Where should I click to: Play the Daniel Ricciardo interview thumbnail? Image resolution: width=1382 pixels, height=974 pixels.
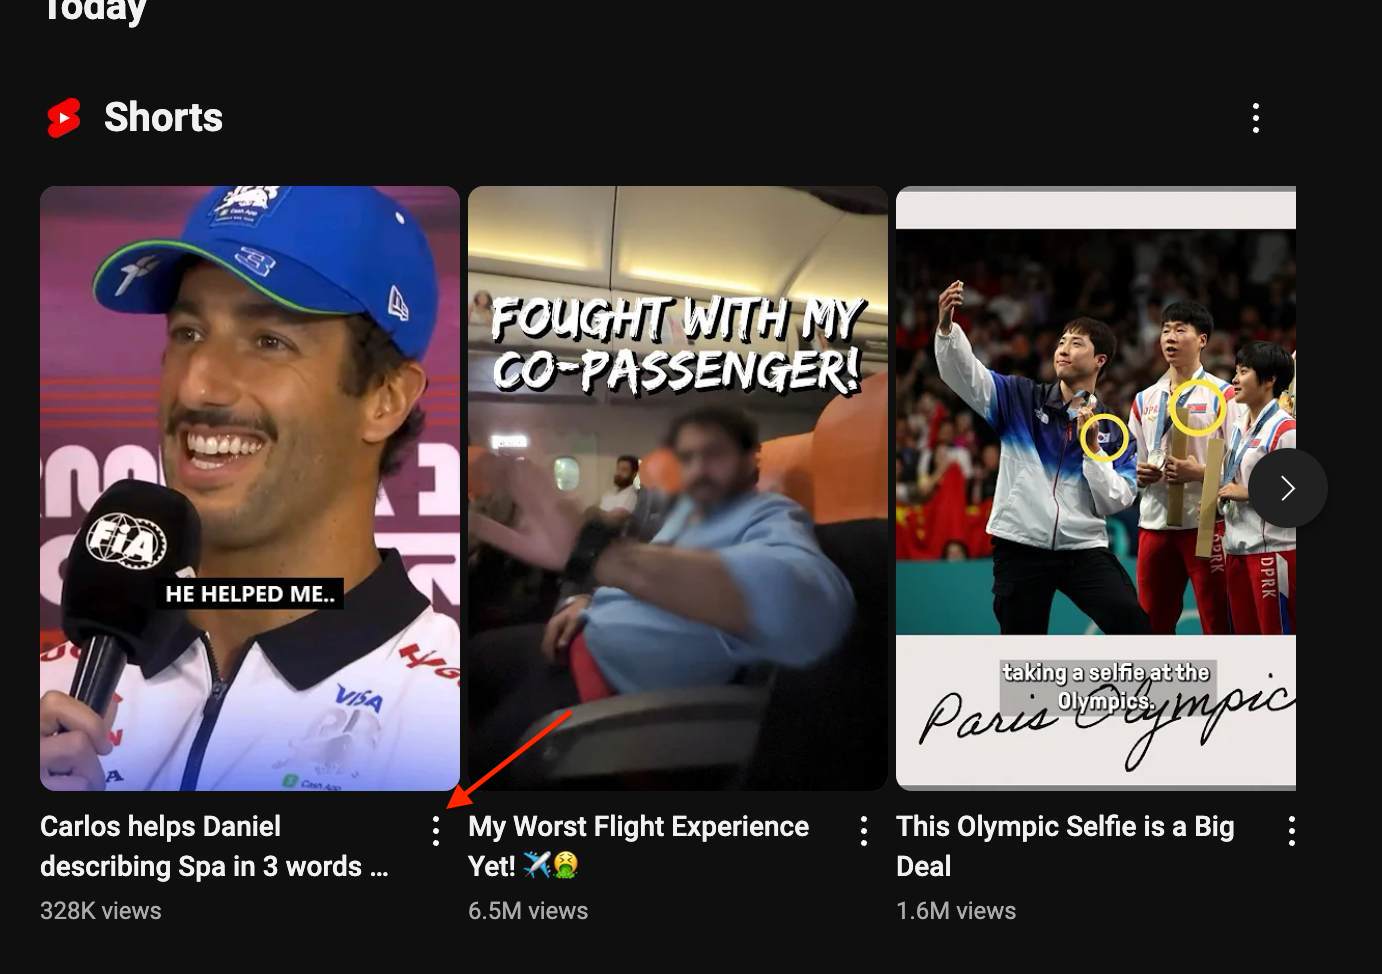point(249,487)
